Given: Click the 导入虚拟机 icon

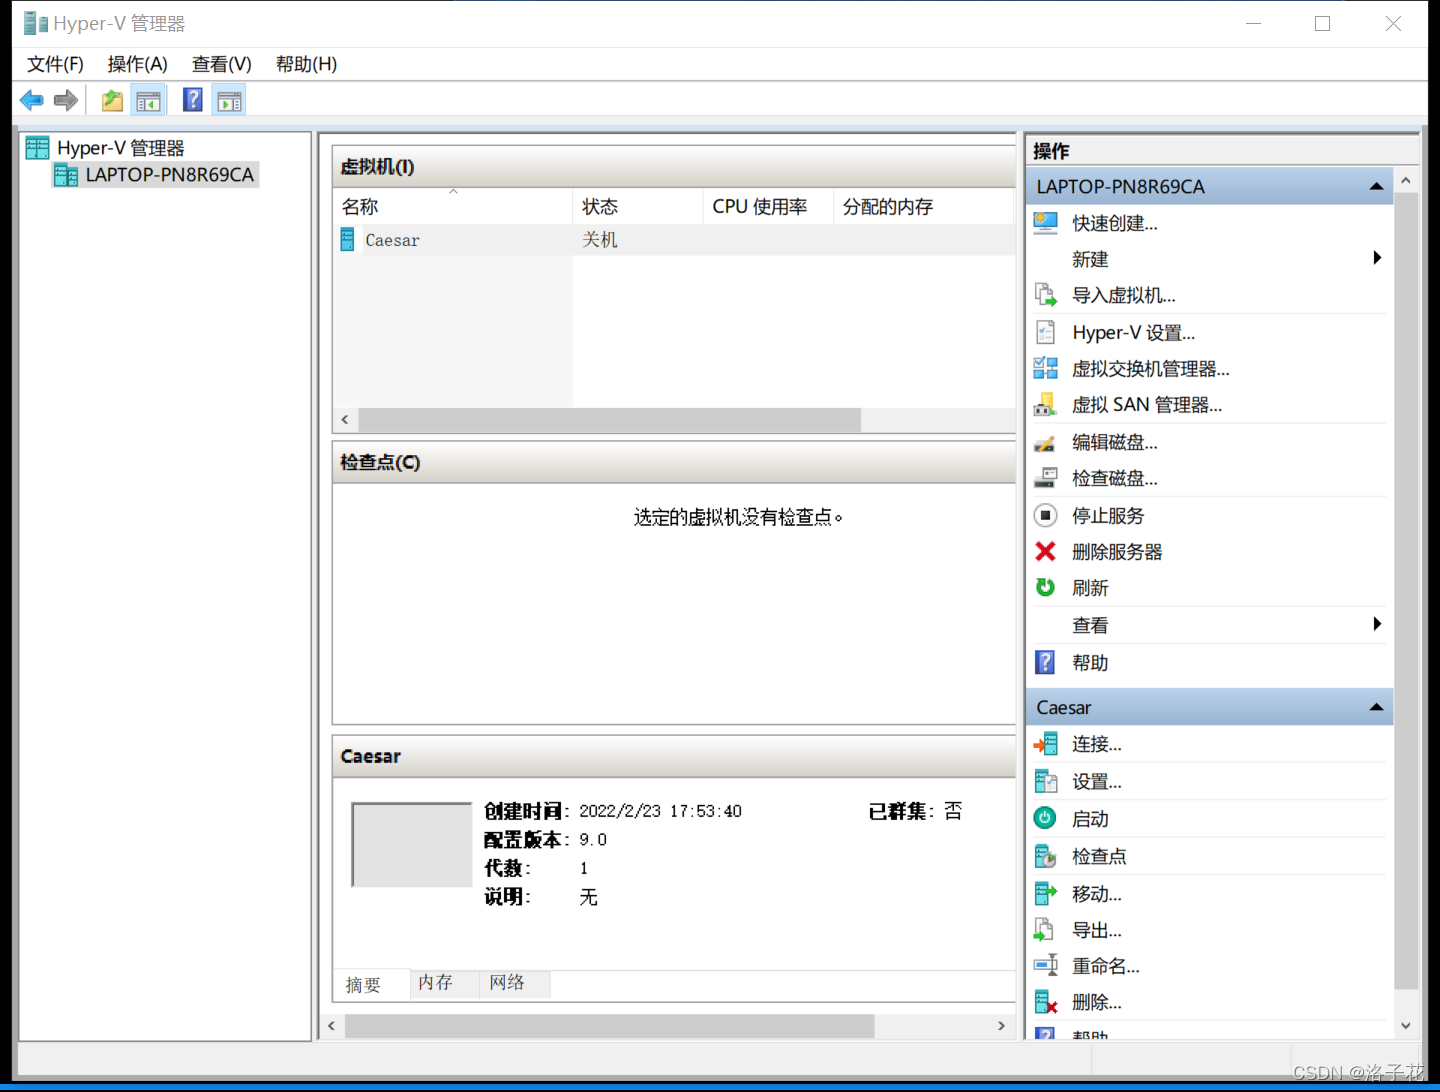Looking at the screenshot, I should 1045,295.
